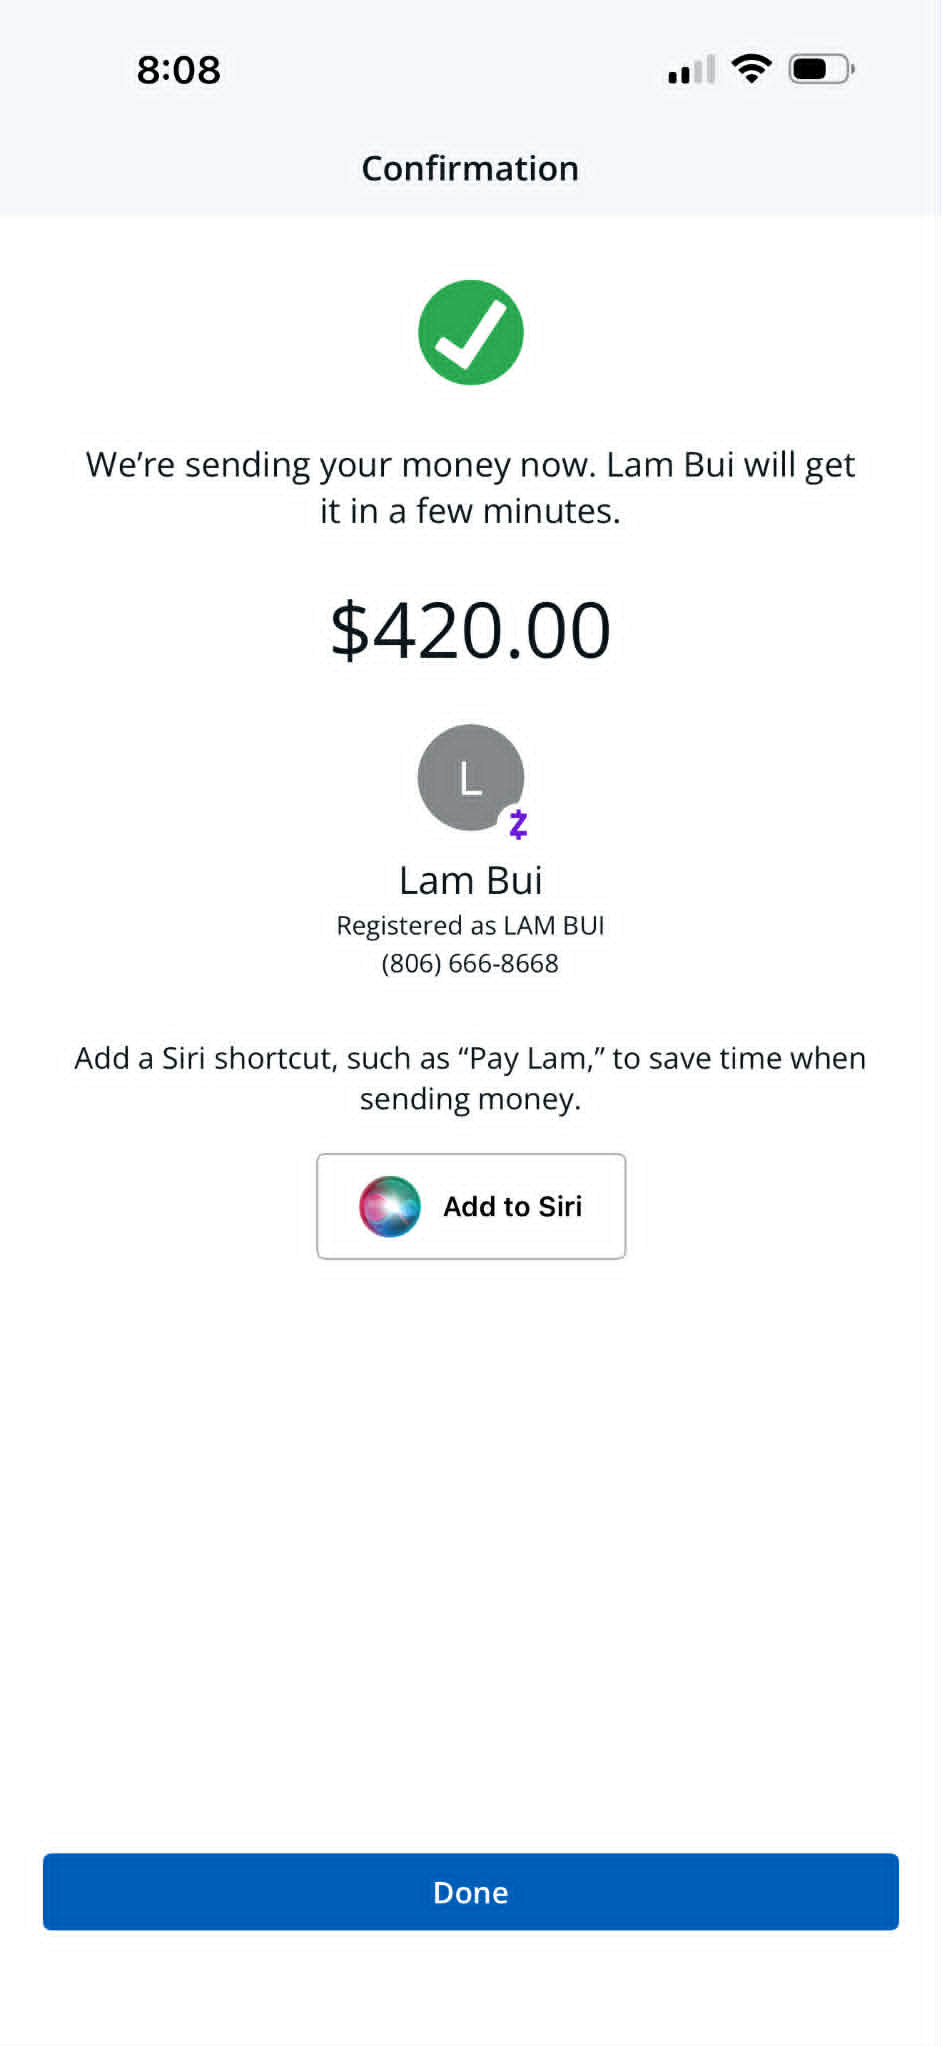The height and width of the screenshot is (2046, 942).
Task: Tap the 8:08 clock in status bar
Action: click(x=179, y=70)
